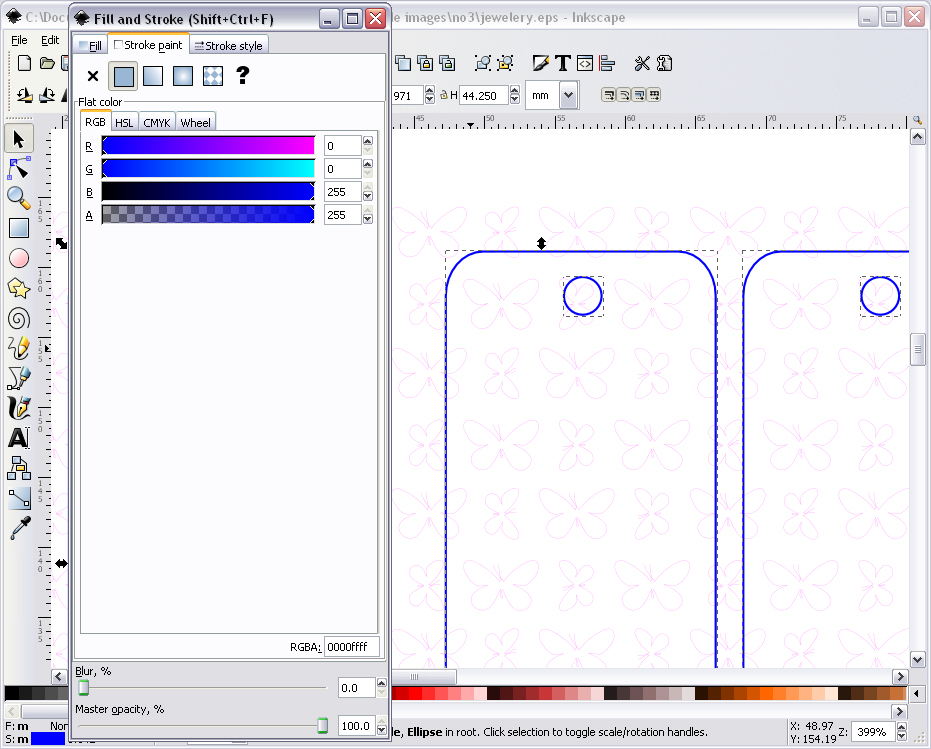
Task: Decrease Master opacity spinner
Action: tap(381, 730)
